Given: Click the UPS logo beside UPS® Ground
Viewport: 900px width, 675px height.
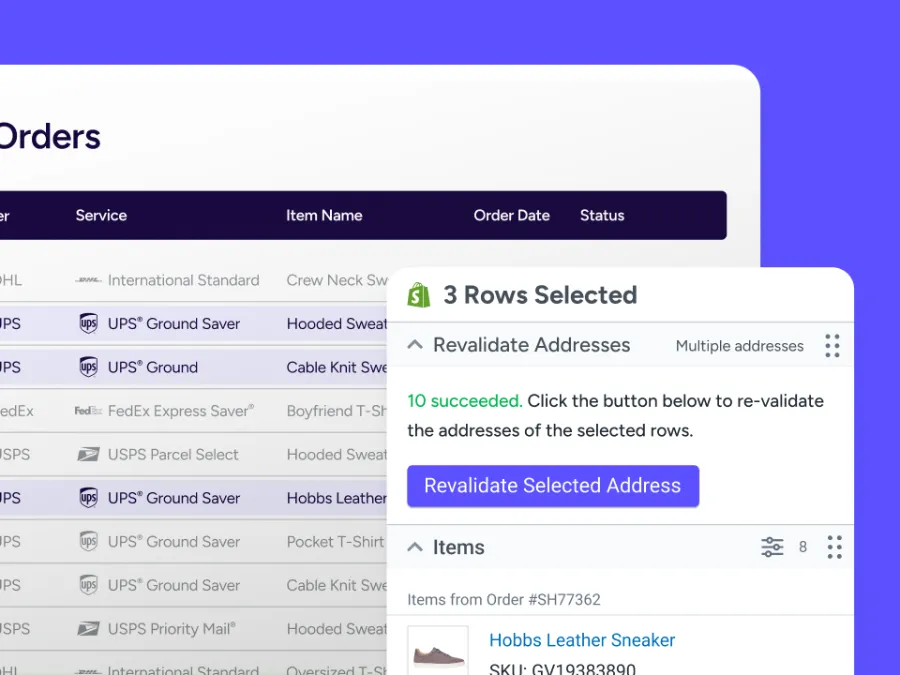Looking at the screenshot, I should (x=88, y=367).
